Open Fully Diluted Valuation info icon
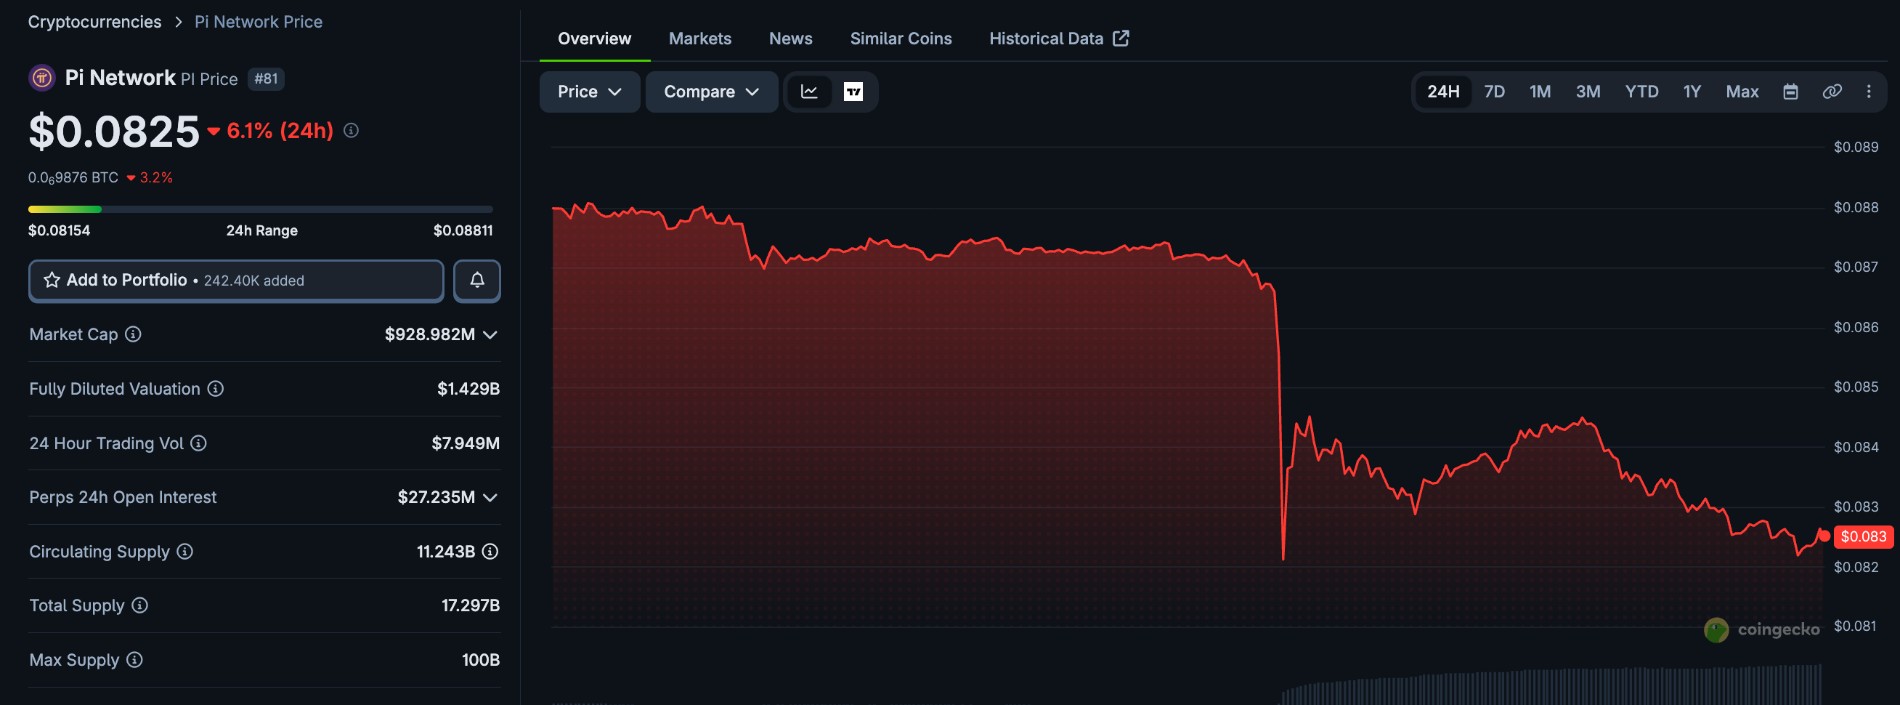The image size is (1900, 705). pyautogui.click(x=215, y=388)
